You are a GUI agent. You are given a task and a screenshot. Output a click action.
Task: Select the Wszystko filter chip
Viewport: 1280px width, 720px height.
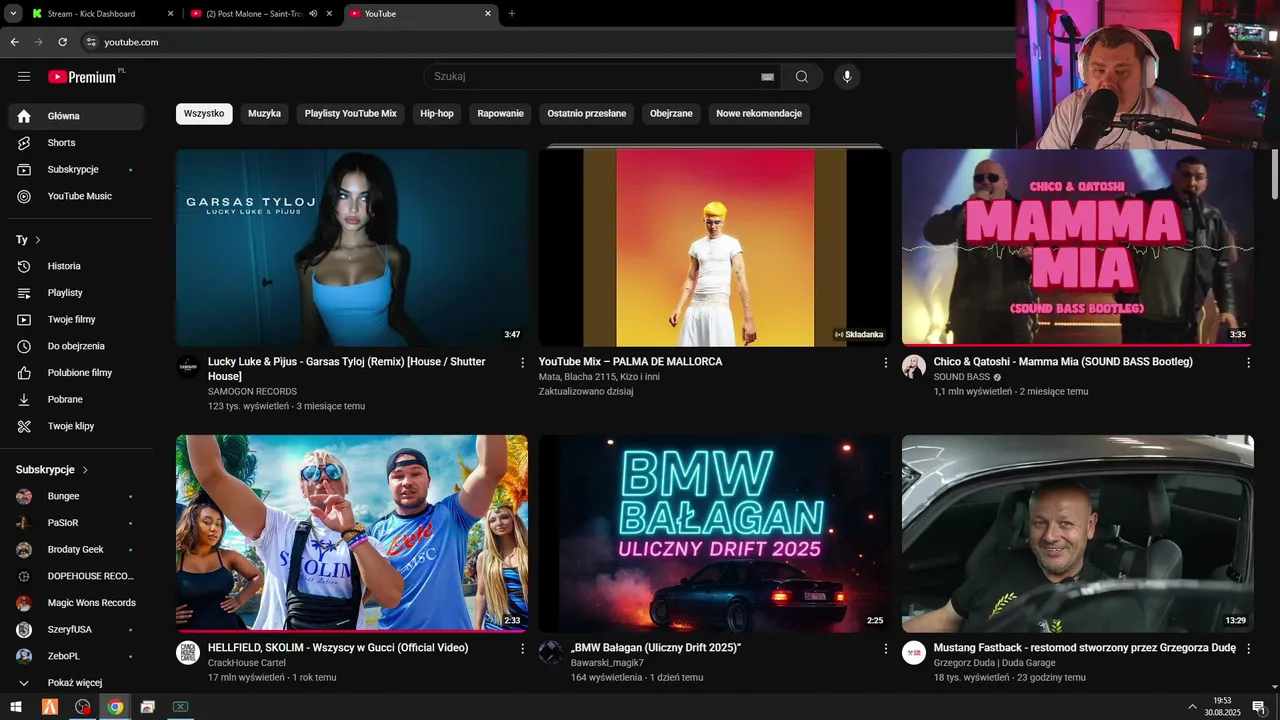tap(204, 114)
